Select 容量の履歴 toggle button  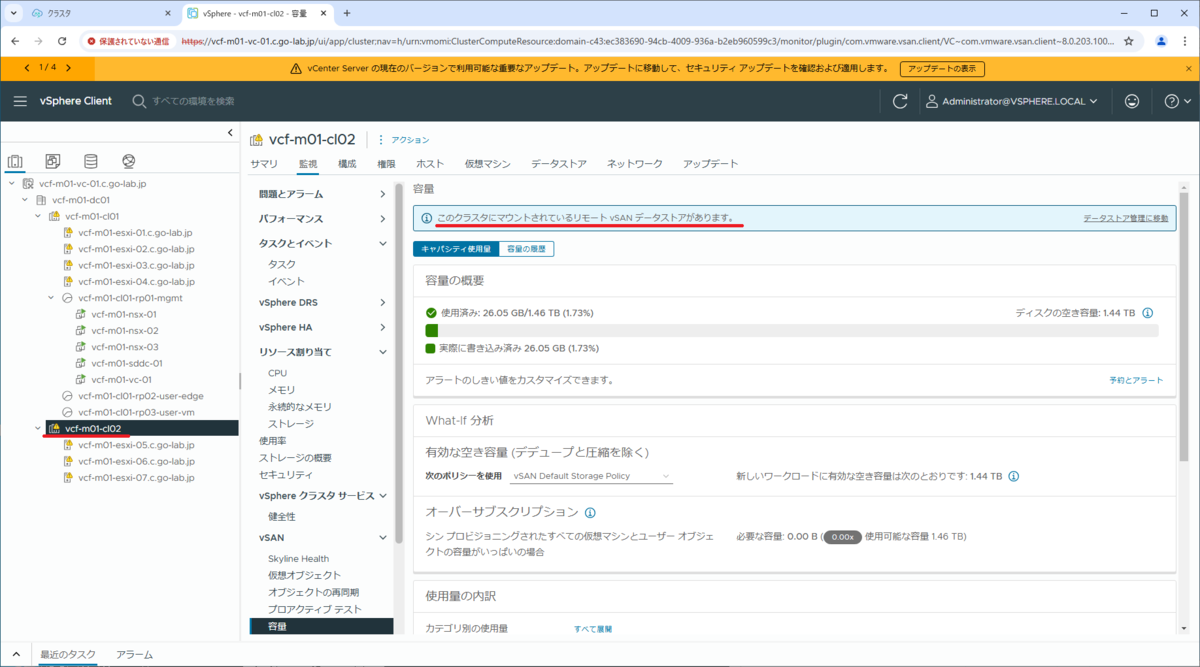(x=526, y=249)
